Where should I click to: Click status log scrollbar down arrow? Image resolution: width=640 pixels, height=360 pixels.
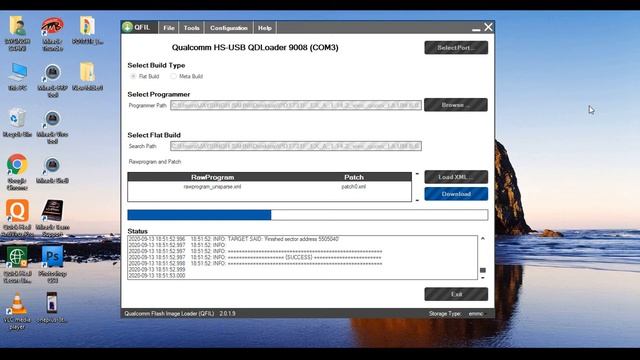482,278
